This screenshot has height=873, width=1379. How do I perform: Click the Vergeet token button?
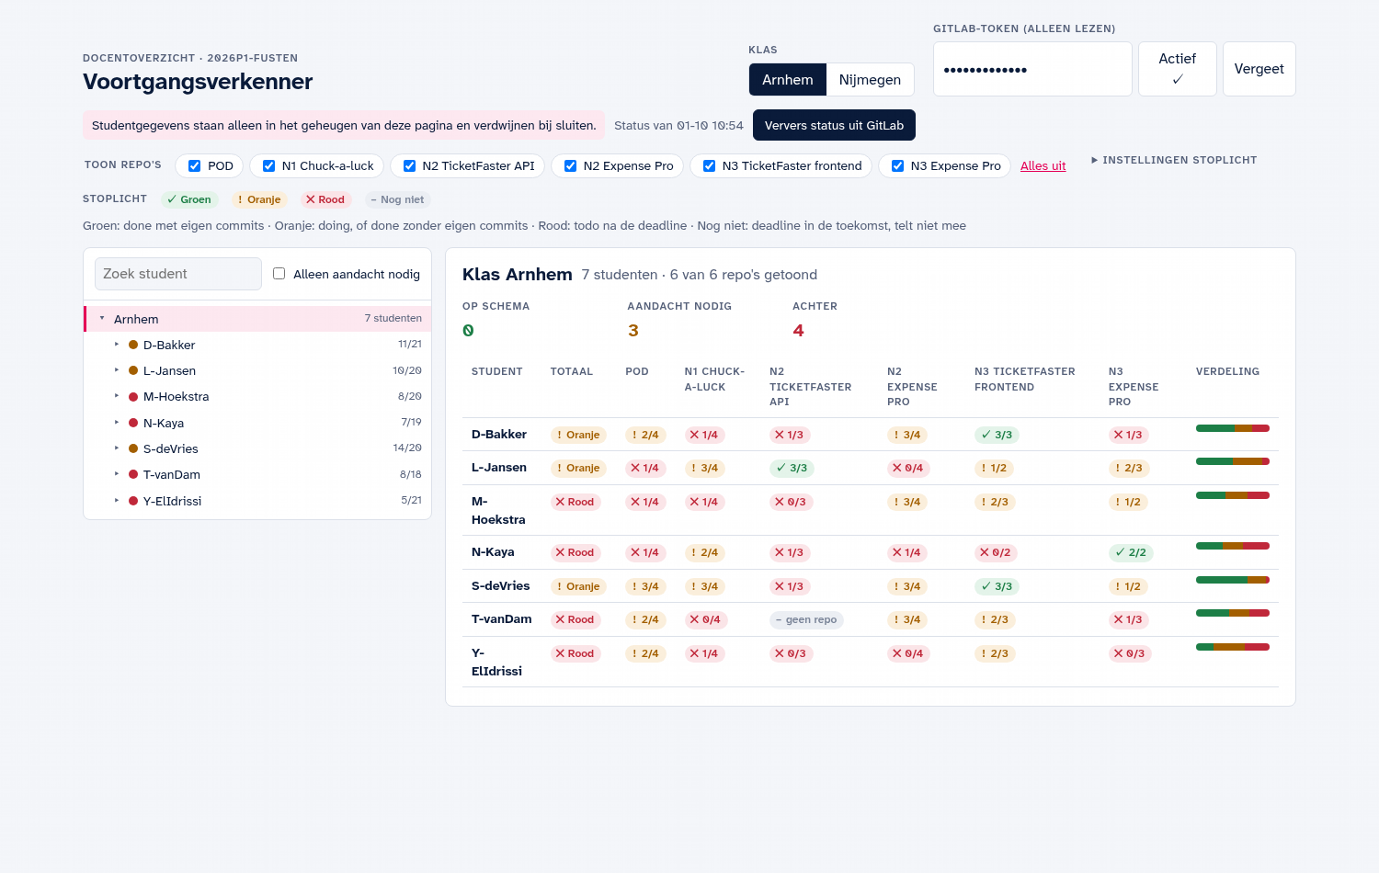coord(1259,69)
